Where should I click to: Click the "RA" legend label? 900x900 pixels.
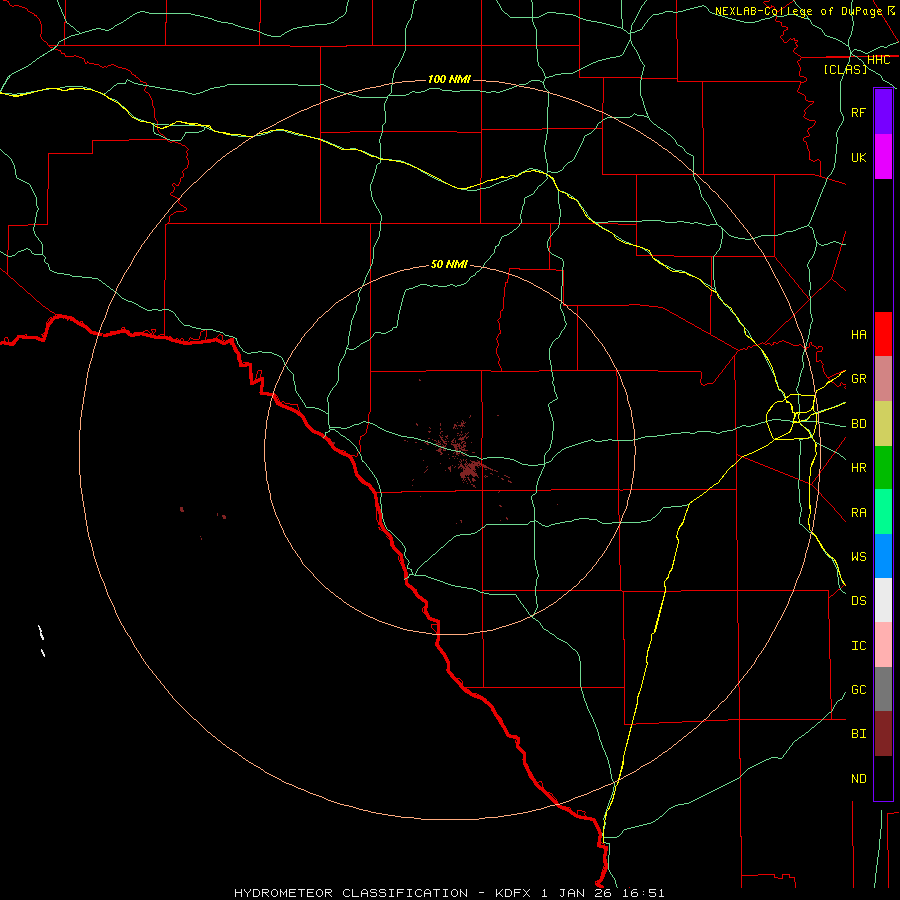click(859, 513)
